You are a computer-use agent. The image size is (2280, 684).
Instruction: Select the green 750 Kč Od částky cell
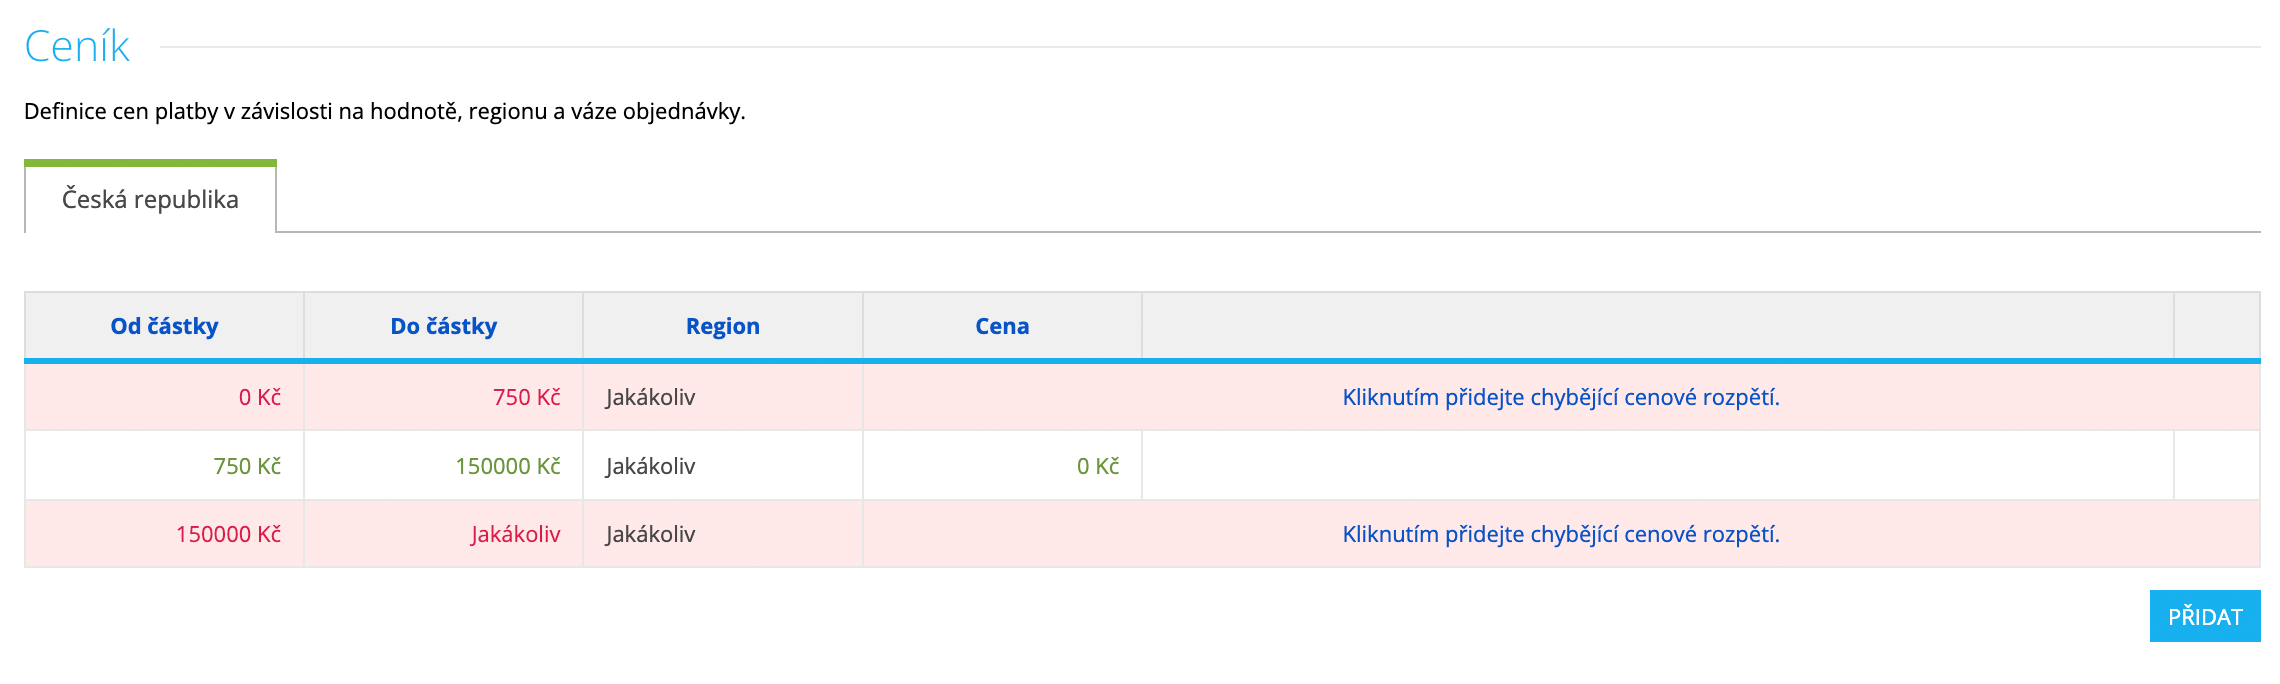click(x=246, y=466)
